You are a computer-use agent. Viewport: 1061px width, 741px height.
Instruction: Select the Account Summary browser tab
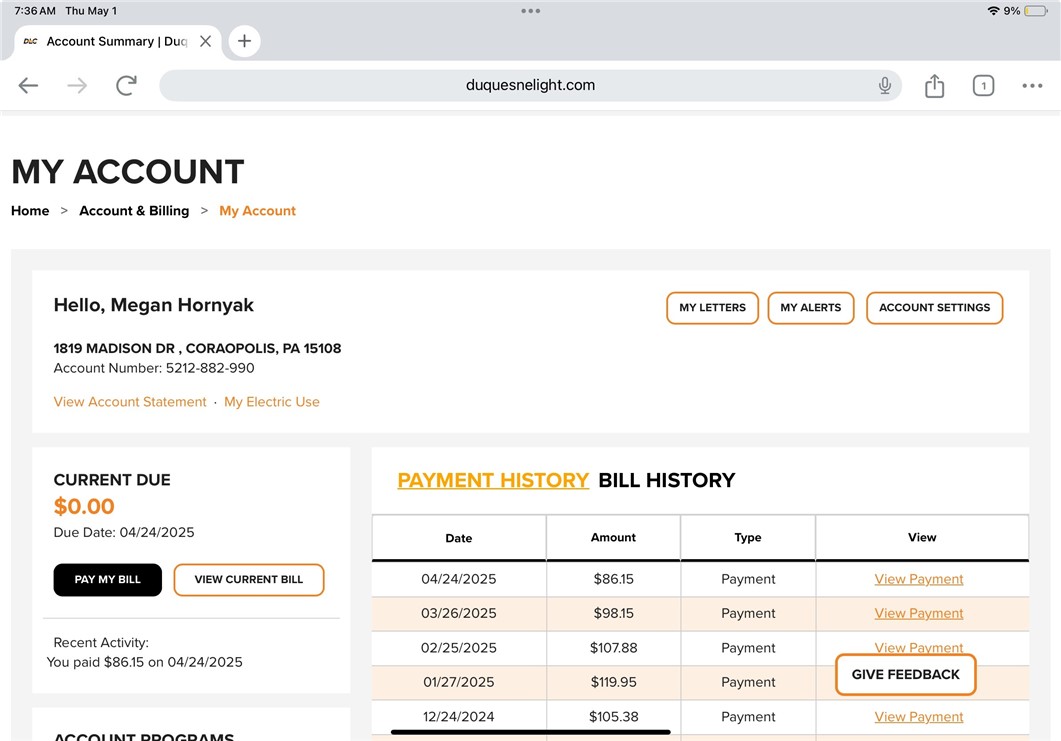[x=117, y=41]
